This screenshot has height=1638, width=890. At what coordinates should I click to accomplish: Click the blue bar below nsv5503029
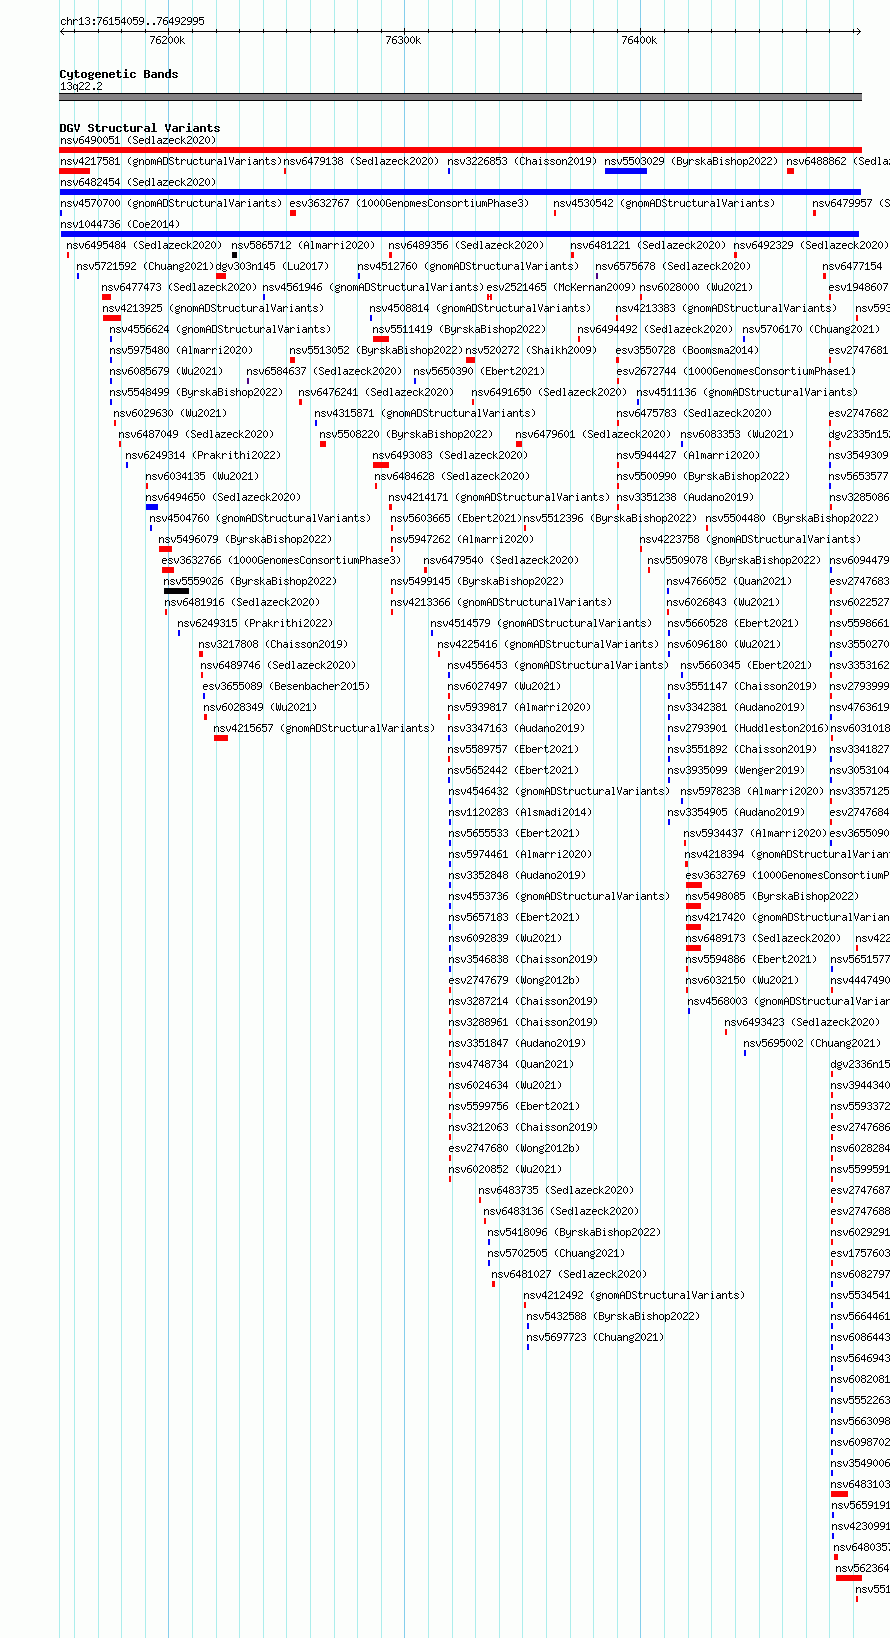tap(626, 171)
